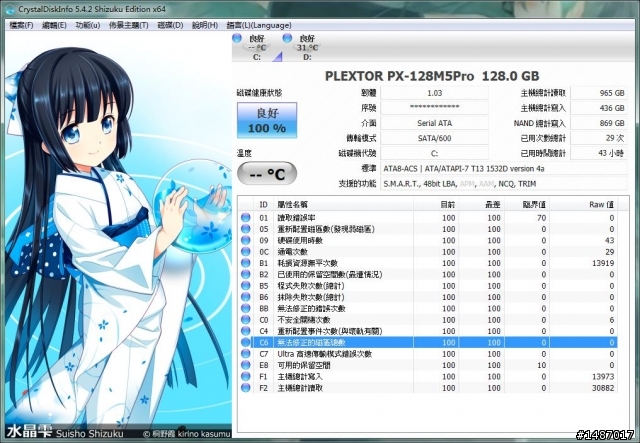640x443 pixels.
Task: Click raw value 30882 in F2 row
Action: (603, 388)
